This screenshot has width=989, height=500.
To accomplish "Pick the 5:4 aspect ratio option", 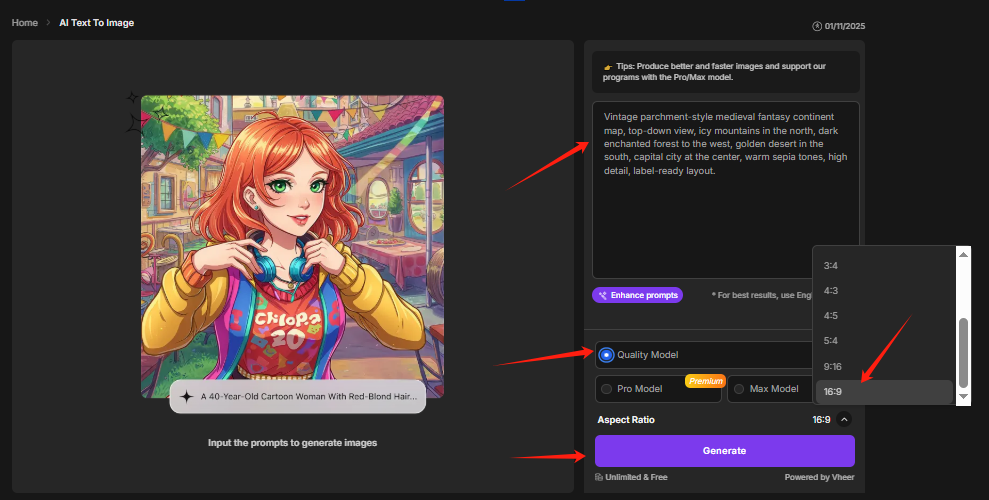I will (830, 341).
